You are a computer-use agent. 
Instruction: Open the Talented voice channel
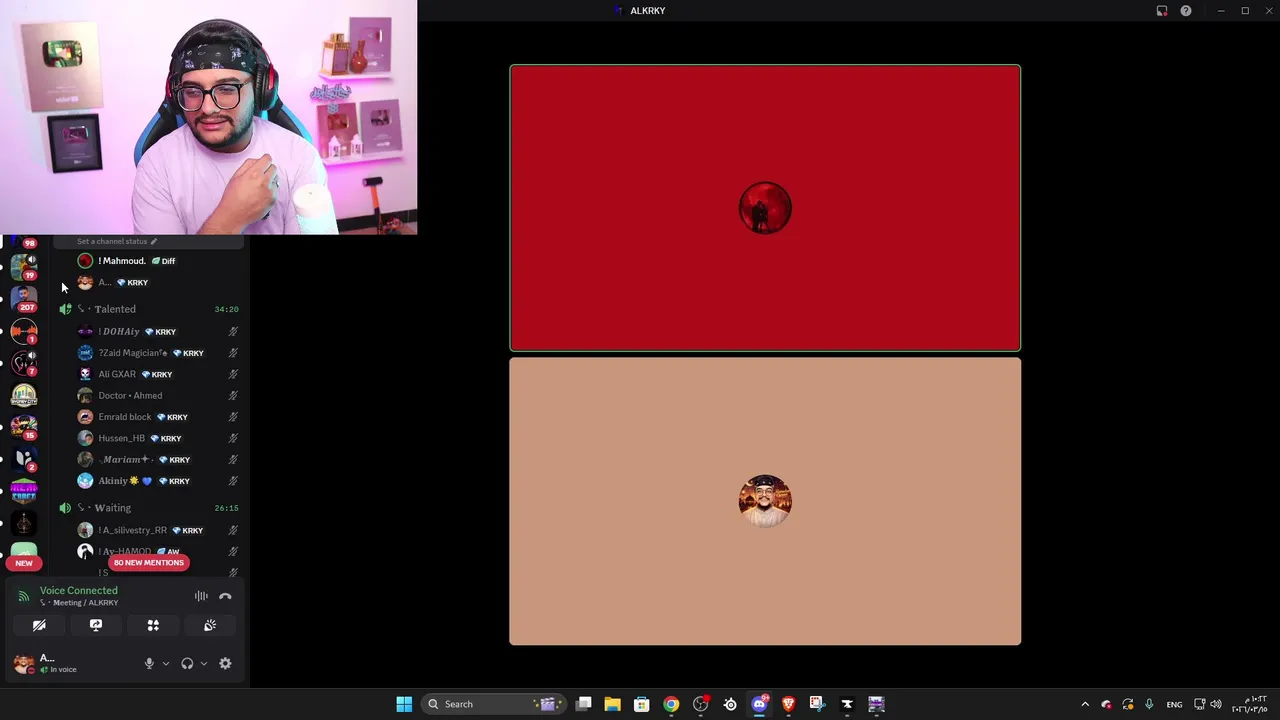(x=148, y=309)
